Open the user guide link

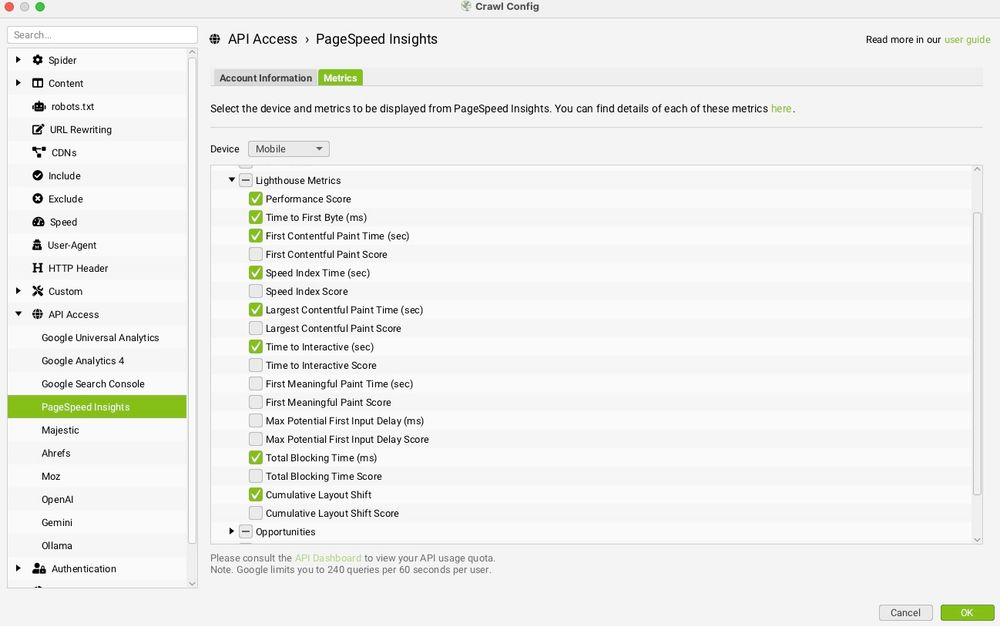tap(967, 40)
